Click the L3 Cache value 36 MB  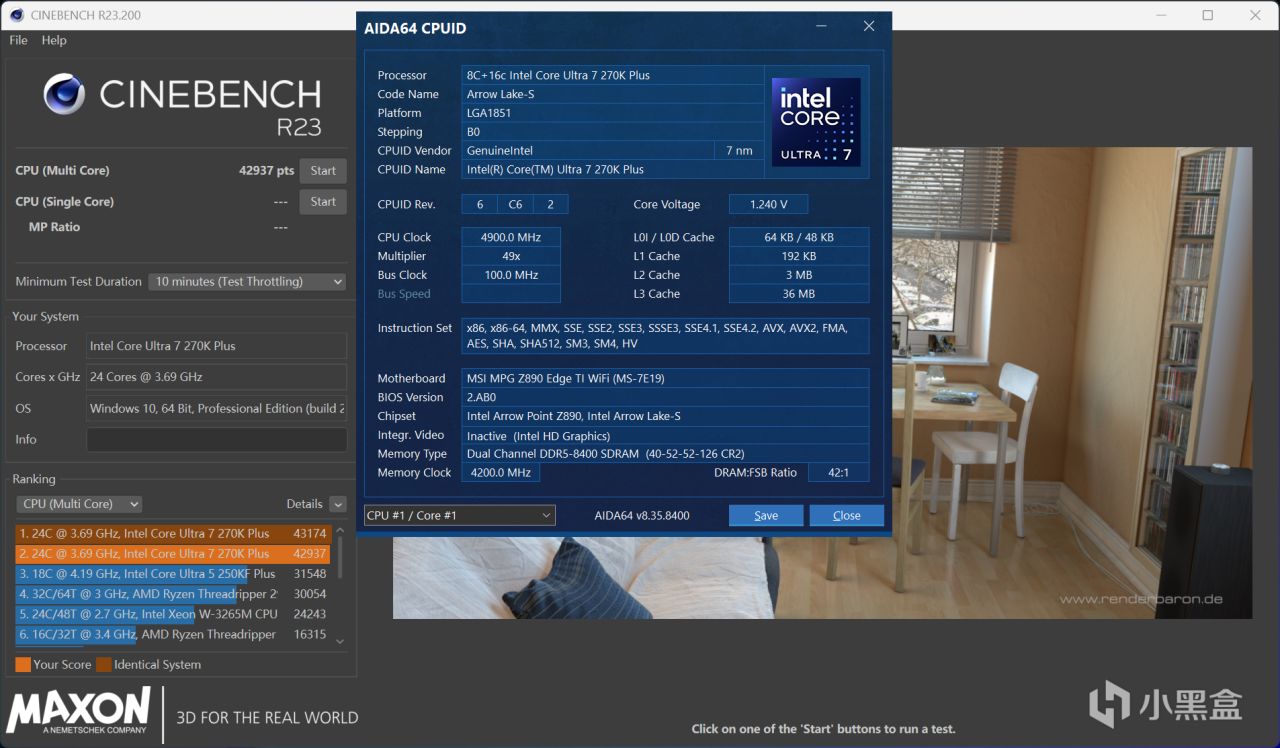point(799,294)
